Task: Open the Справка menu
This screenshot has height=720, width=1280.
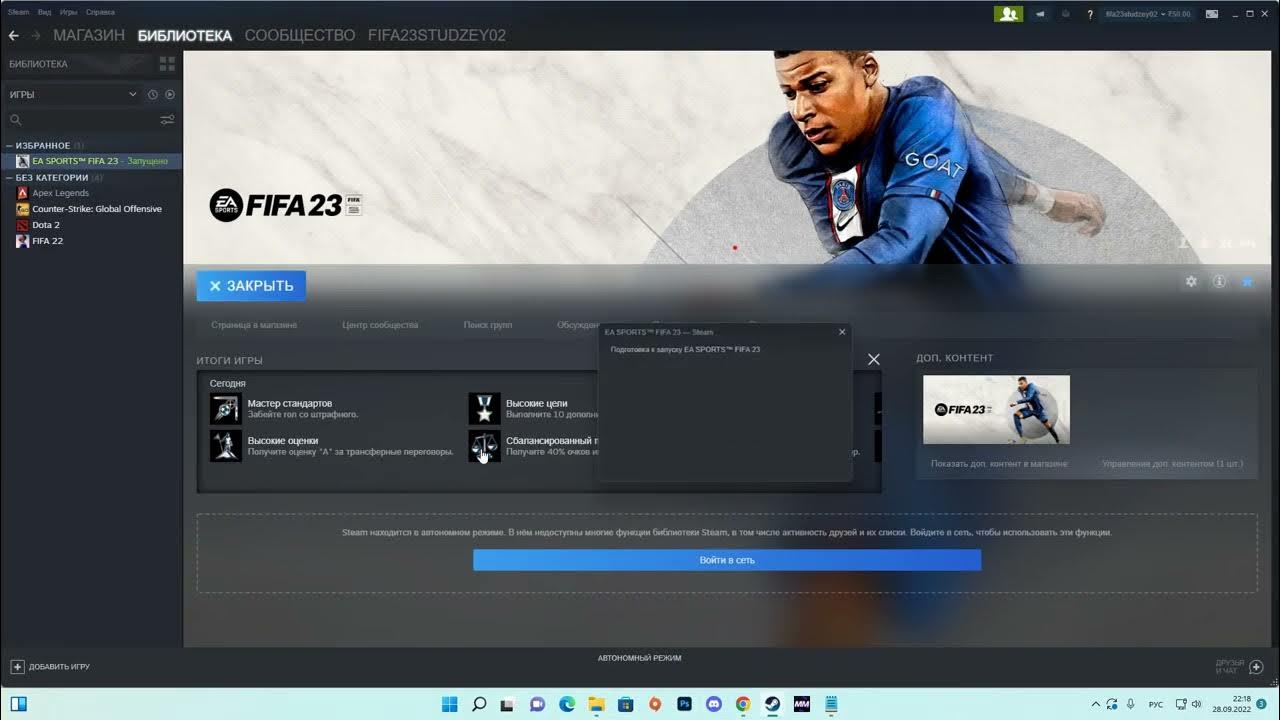Action: click(x=100, y=12)
